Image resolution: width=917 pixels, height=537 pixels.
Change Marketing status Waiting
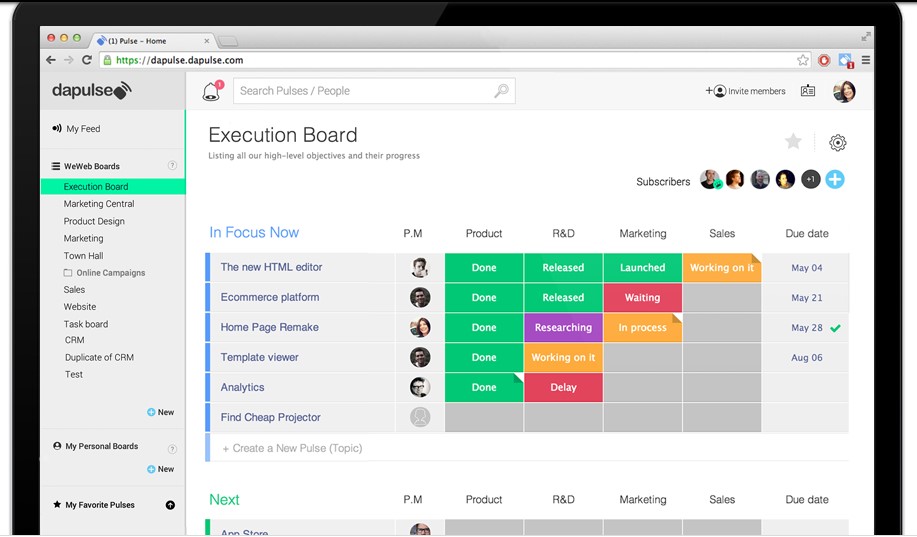pos(642,297)
